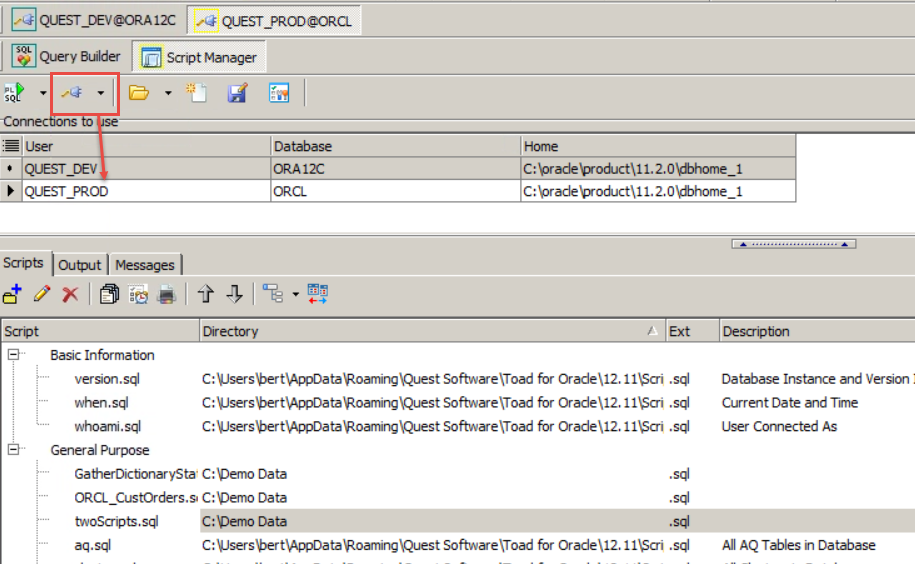Click the add connection plug icon
This screenshot has width=915, height=564.
(72, 93)
